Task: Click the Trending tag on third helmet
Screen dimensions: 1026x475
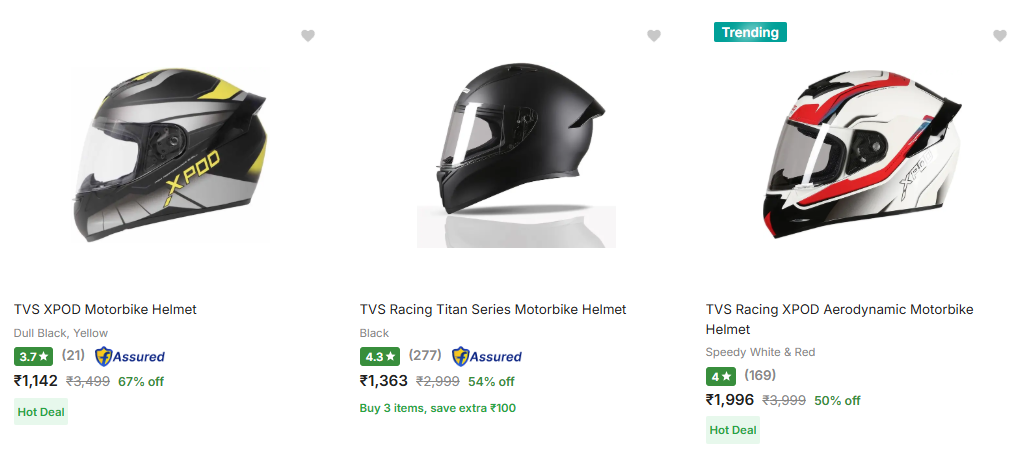Action: 750,32
